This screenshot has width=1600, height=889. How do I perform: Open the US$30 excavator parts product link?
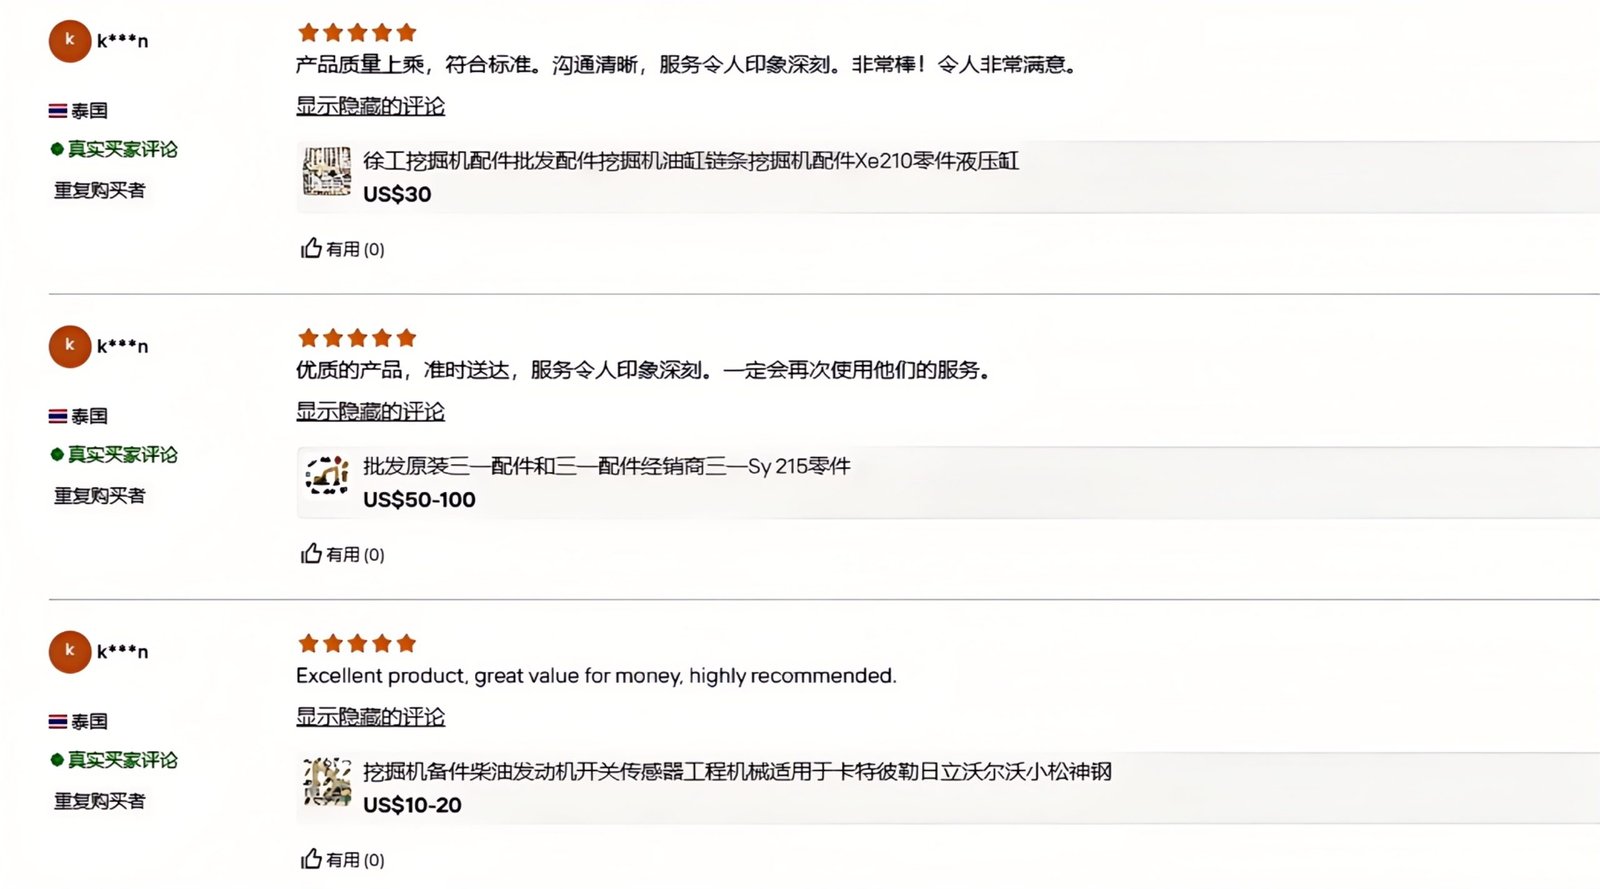pos(691,161)
